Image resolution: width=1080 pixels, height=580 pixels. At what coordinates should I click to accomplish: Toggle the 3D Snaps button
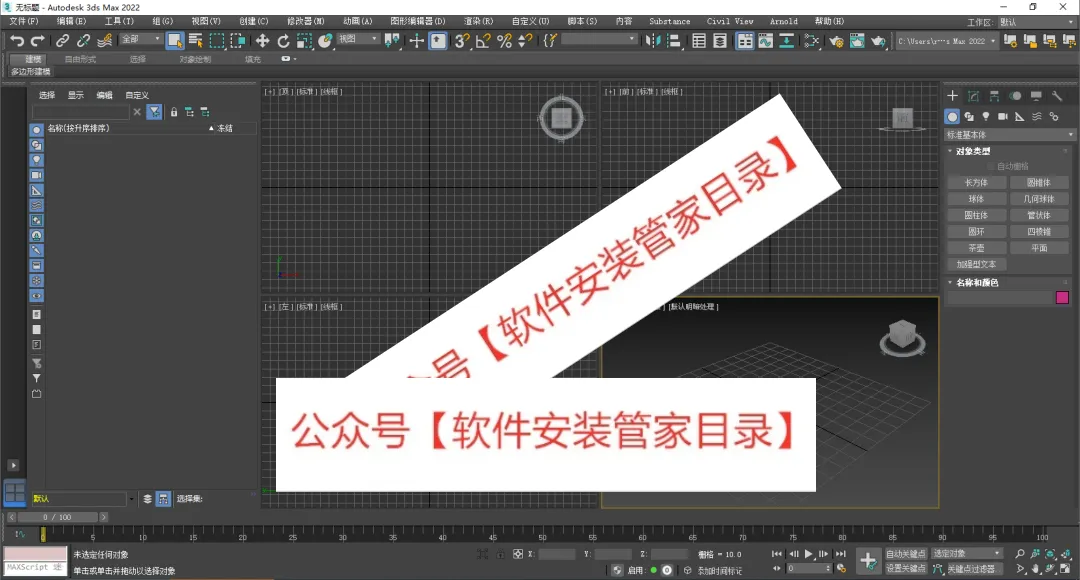click(x=461, y=41)
